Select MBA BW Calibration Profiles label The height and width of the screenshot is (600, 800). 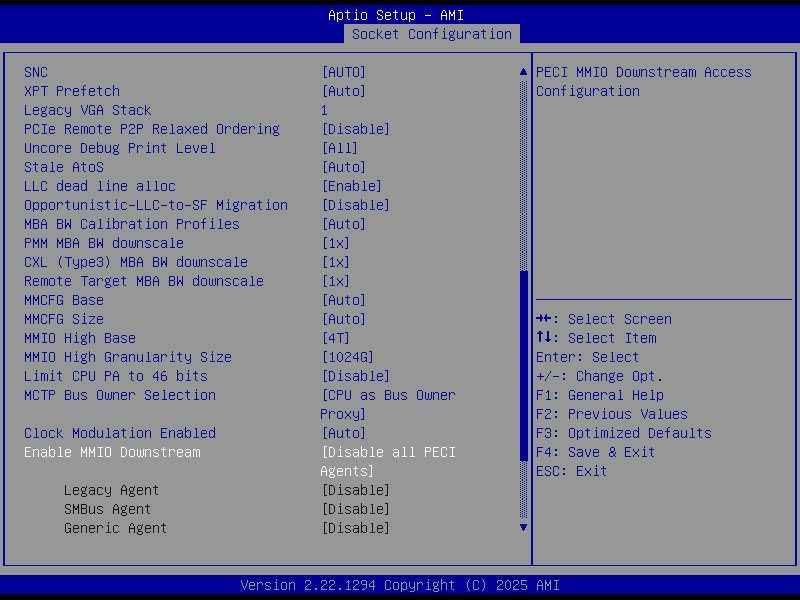coord(132,224)
